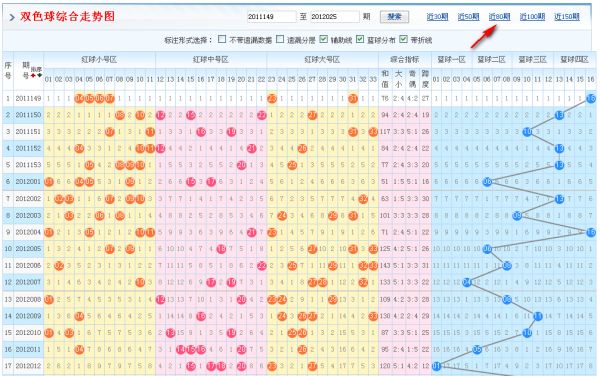The width and height of the screenshot is (600, 376).
Task: Click blue ball 01 in row 2012012
Action: (436, 366)
